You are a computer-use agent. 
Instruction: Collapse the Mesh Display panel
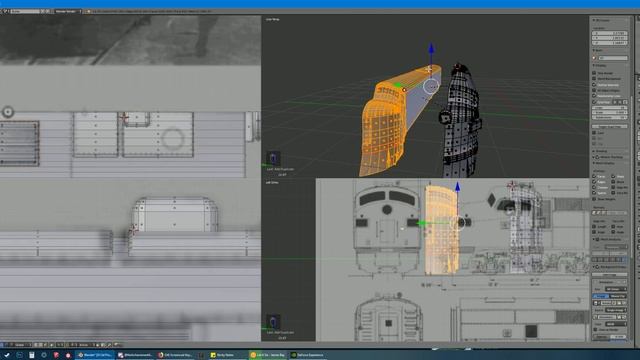point(605,163)
